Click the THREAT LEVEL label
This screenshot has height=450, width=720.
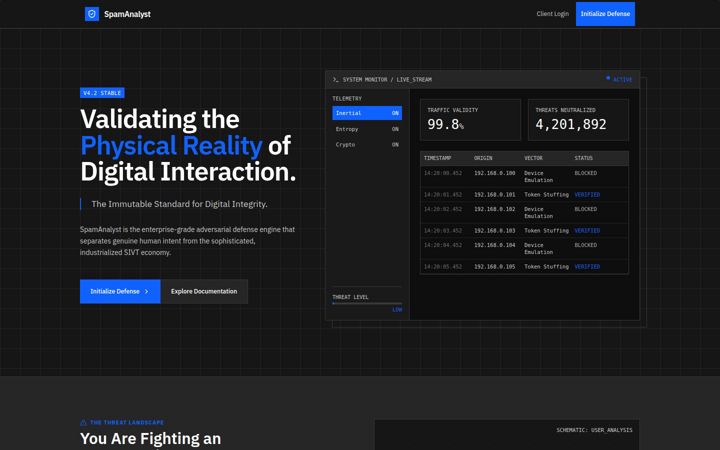click(x=350, y=297)
